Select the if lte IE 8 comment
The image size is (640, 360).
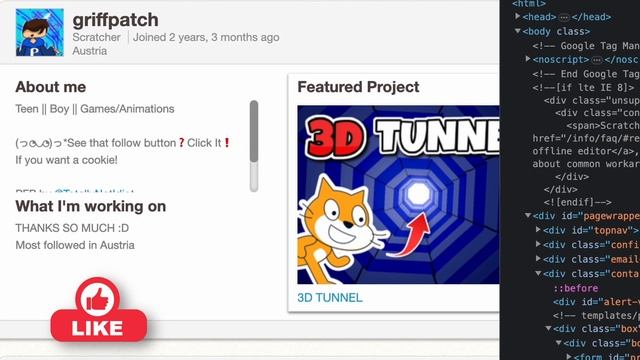pyautogui.click(x=584, y=88)
